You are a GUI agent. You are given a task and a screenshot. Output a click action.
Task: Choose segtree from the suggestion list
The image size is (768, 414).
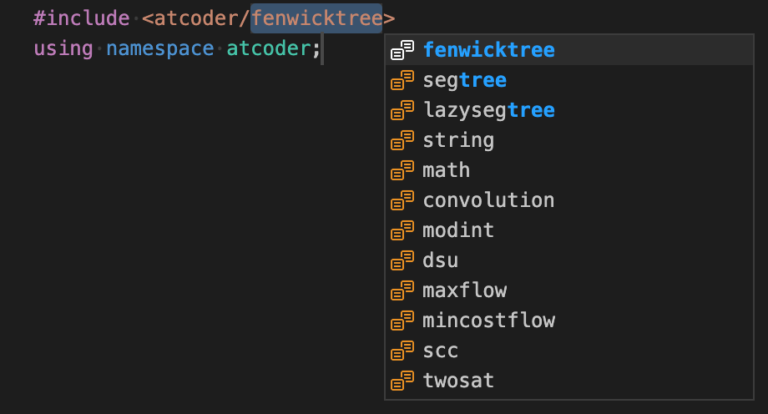pos(569,80)
